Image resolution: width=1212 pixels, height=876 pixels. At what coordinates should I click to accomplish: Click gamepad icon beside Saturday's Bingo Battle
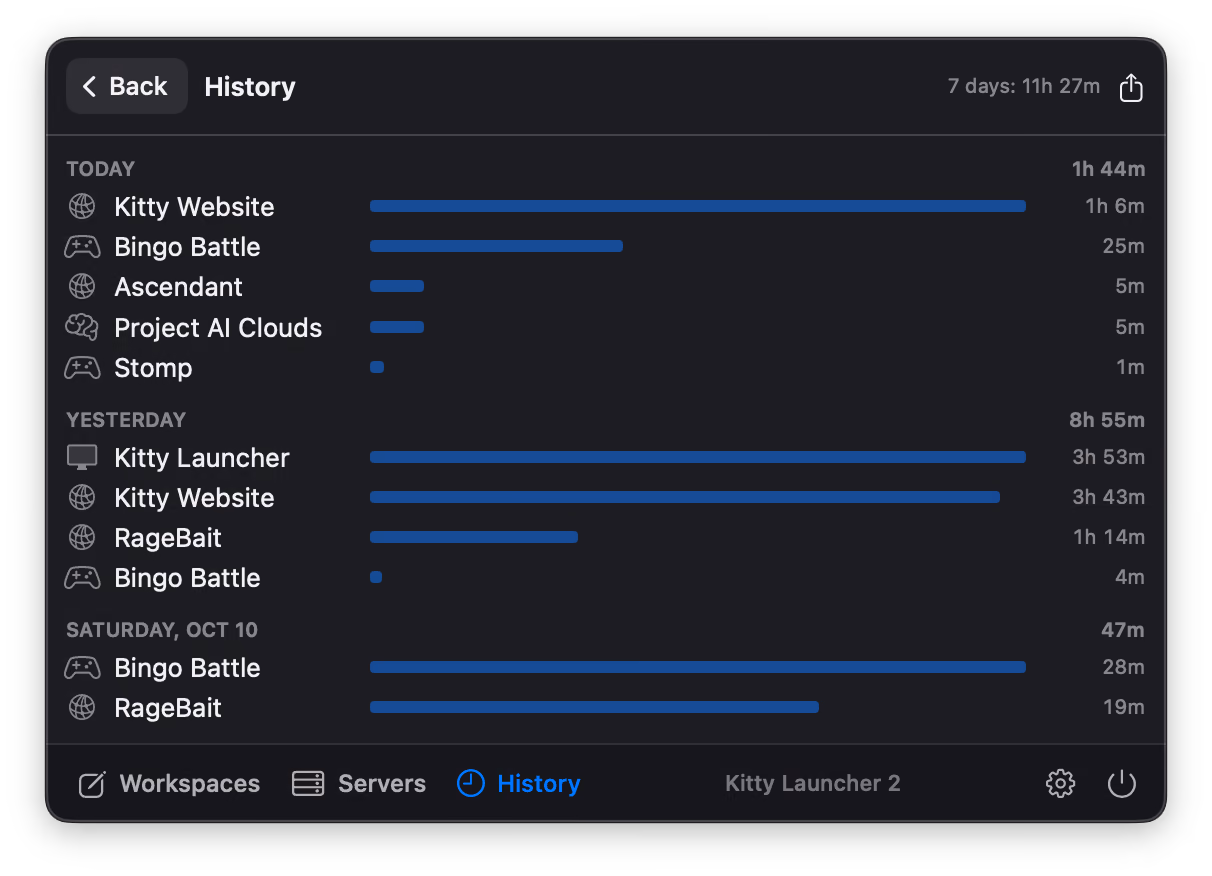pos(82,668)
